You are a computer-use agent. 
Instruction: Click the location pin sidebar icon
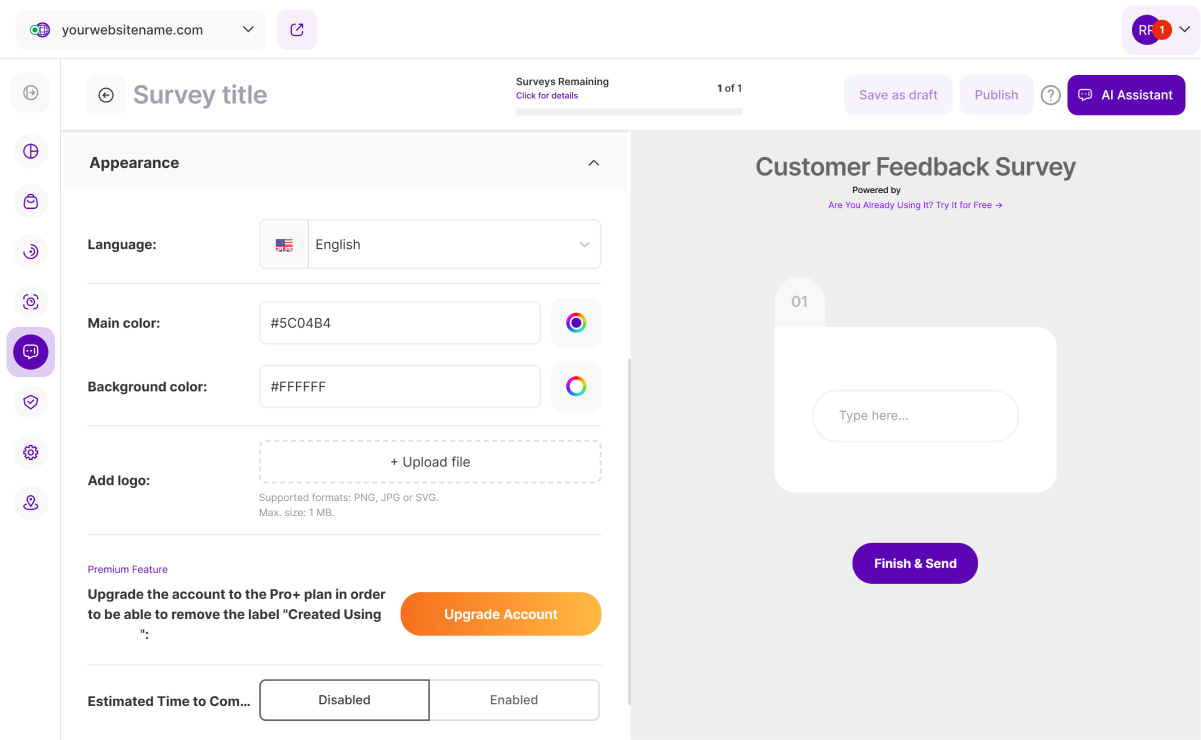pos(31,502)
